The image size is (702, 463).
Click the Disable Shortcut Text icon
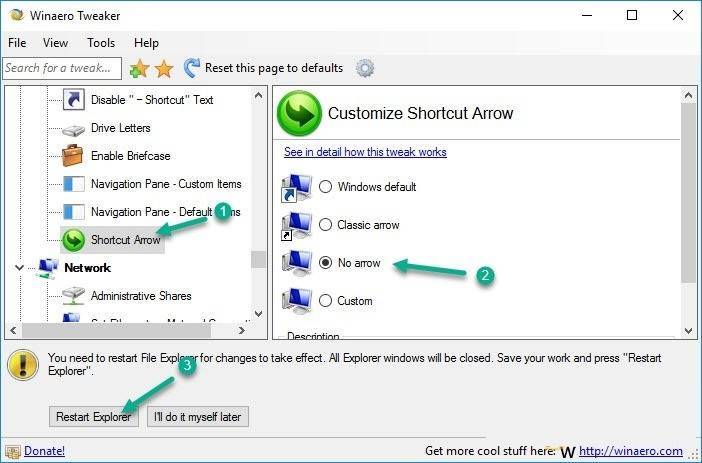(73, 99)
